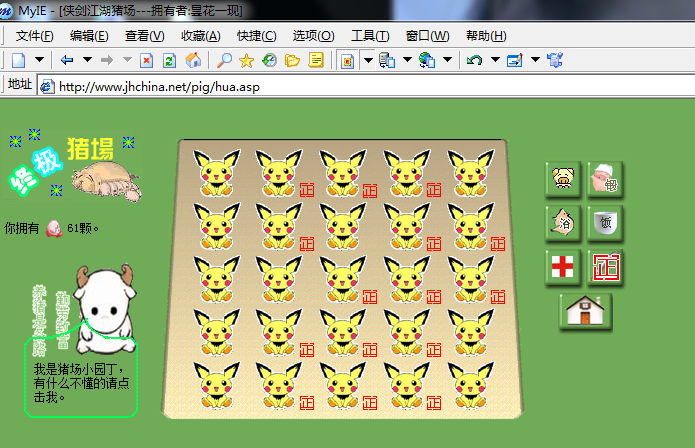Select the first Pikachu in the top row
This screenshot has width=695, height=448.
217,173
